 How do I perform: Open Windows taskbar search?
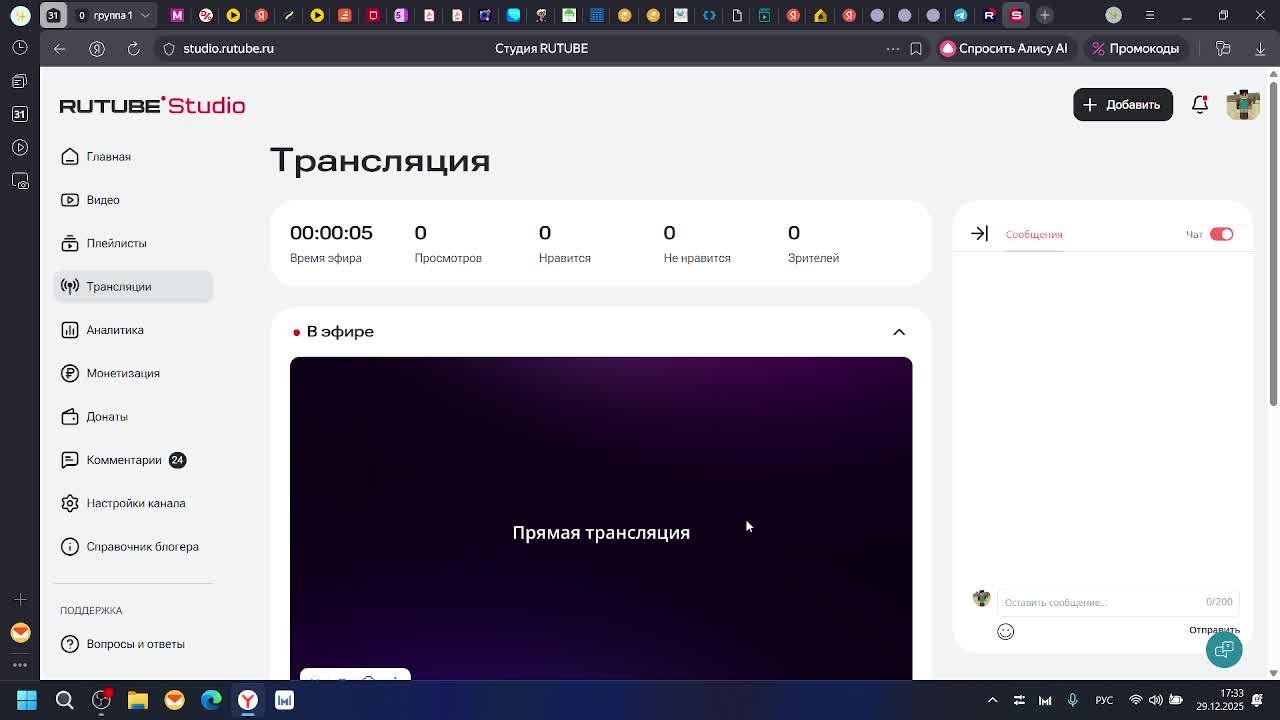[x=64, y=700]
